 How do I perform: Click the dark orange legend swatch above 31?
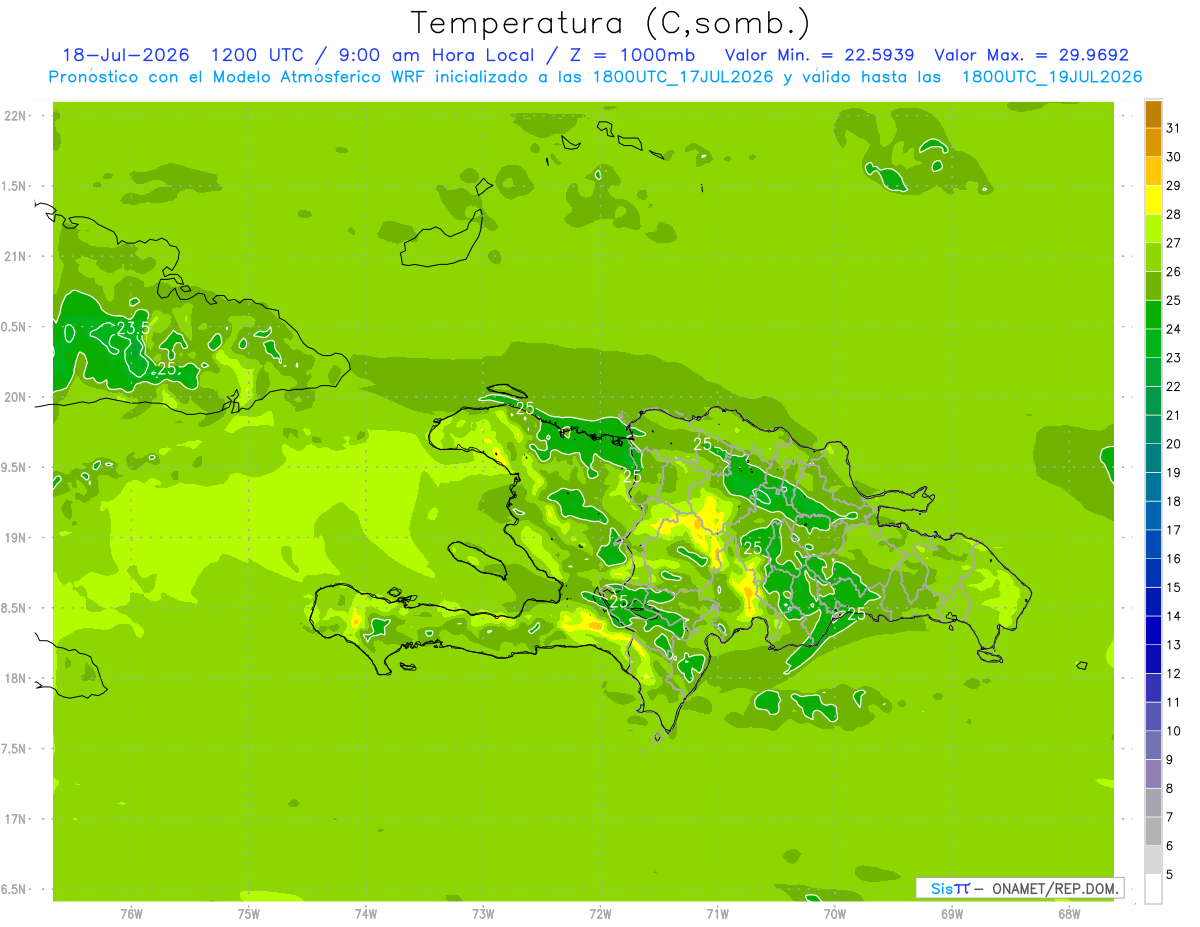point(1153,113)
